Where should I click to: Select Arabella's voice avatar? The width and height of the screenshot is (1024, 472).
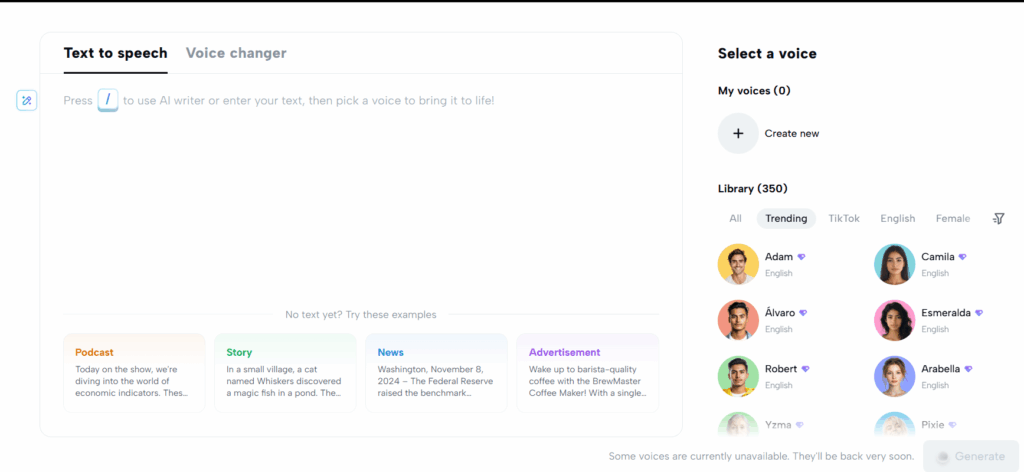click(x=894, y=376)
